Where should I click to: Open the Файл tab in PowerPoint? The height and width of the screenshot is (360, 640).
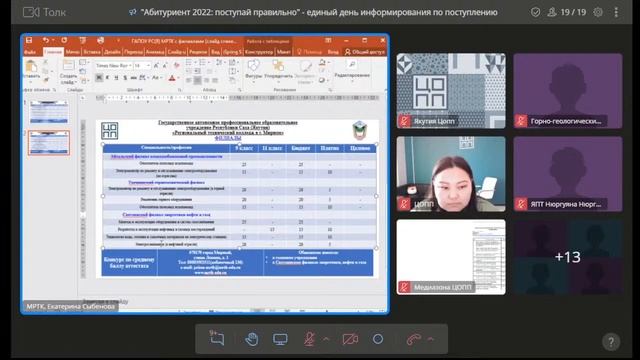[x=30, y=52]
